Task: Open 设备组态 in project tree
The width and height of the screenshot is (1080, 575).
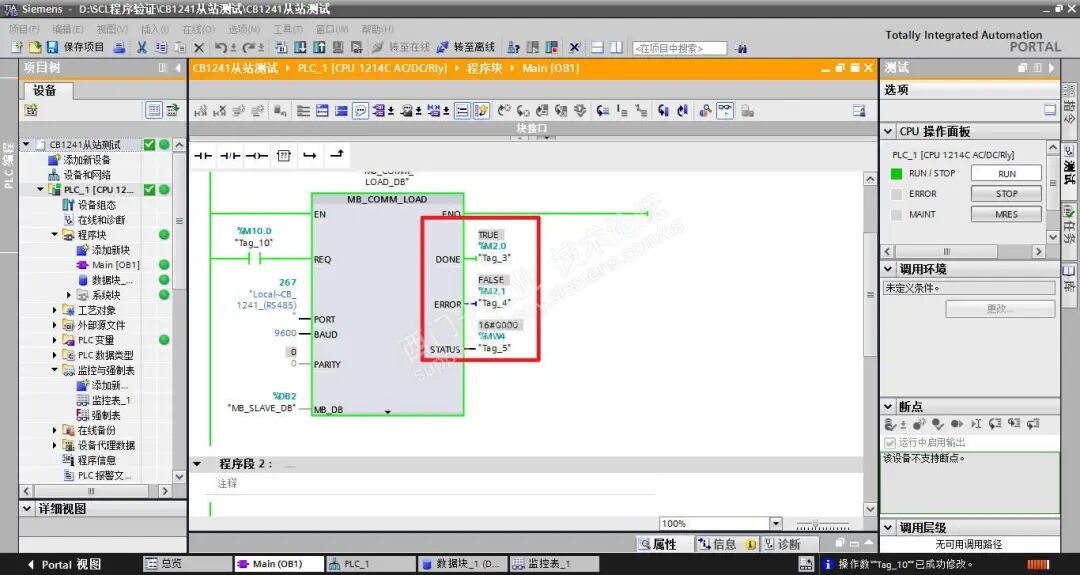Action: point(96,205)
